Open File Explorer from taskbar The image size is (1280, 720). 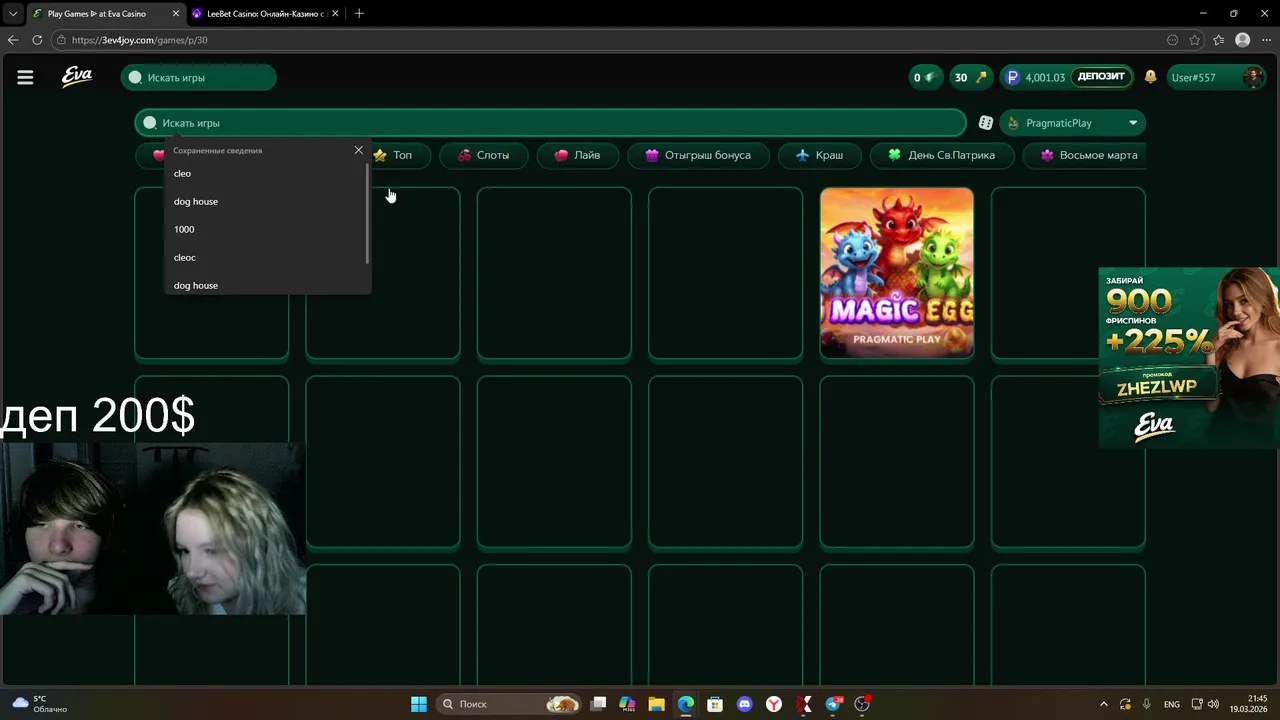point(656,704)
